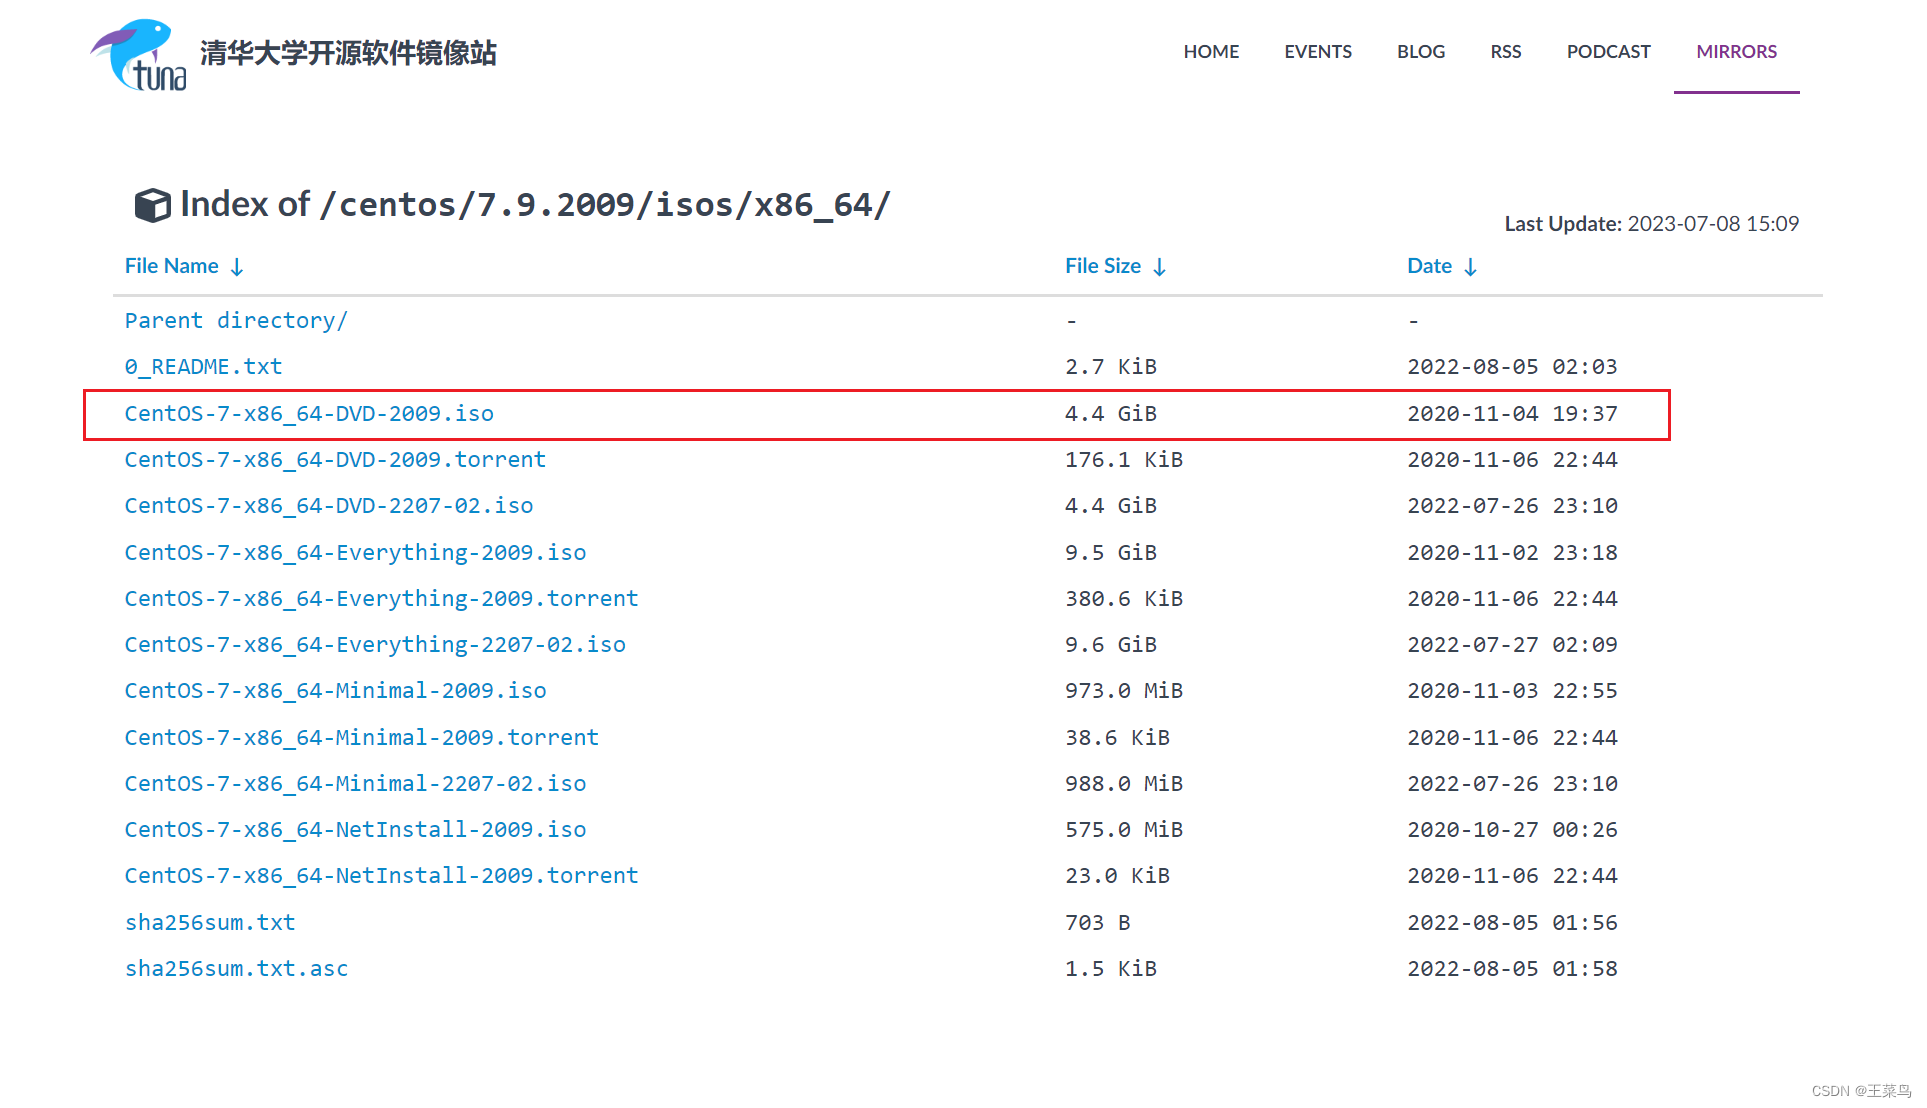Open sha256sum.txt file
Screen dimensions: 1927x1108
(x=210, y=923)
